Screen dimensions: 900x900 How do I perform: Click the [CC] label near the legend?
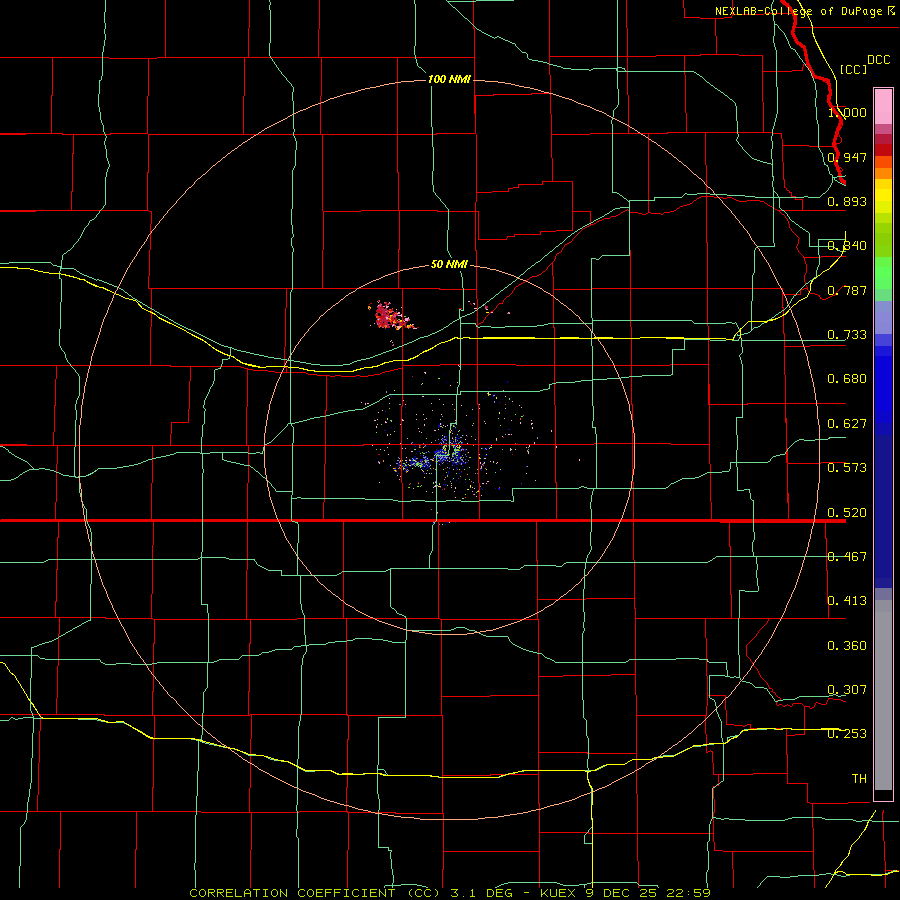pyautogui.click(x=854, y=69)
